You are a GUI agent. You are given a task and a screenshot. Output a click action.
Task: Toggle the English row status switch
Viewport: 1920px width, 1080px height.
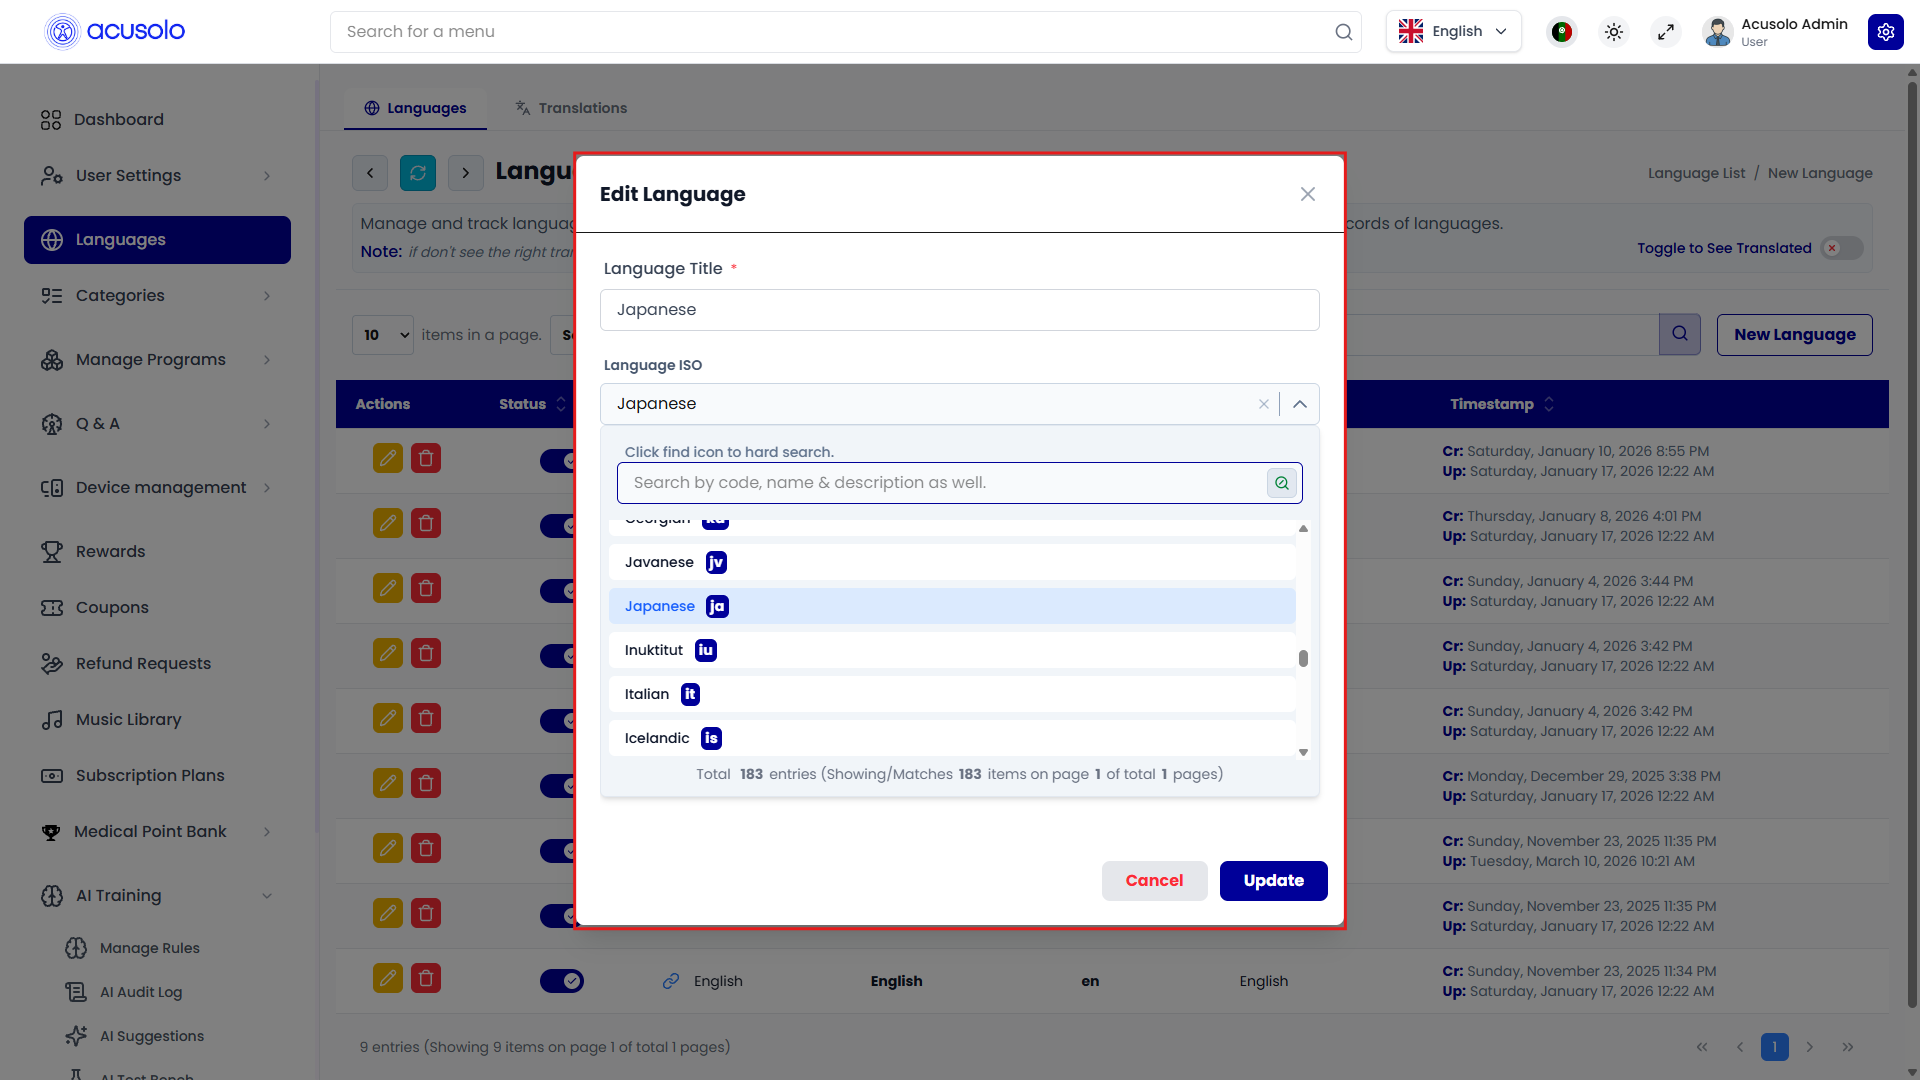coord(562,981)
